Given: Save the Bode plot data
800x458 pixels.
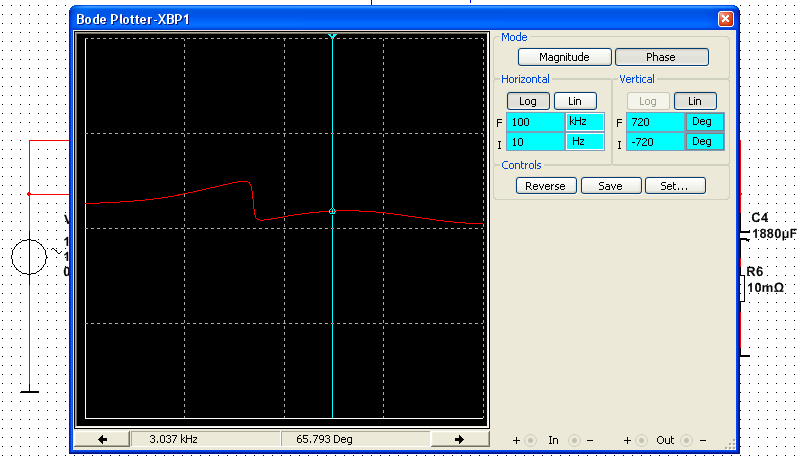Looking at the screenshot, I should [611, 186].
